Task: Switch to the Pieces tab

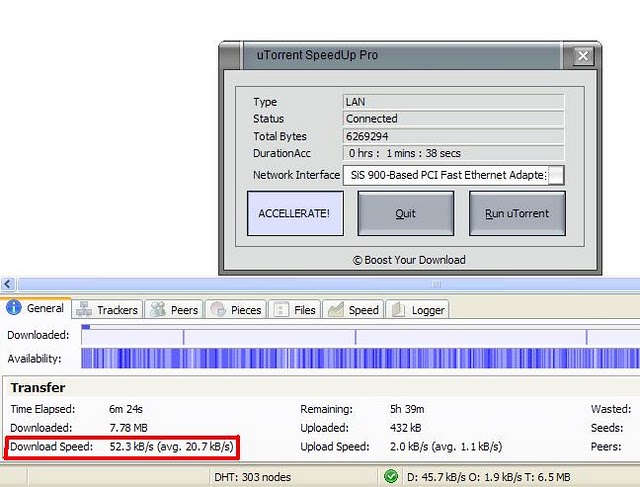Action: click(236, 310)
